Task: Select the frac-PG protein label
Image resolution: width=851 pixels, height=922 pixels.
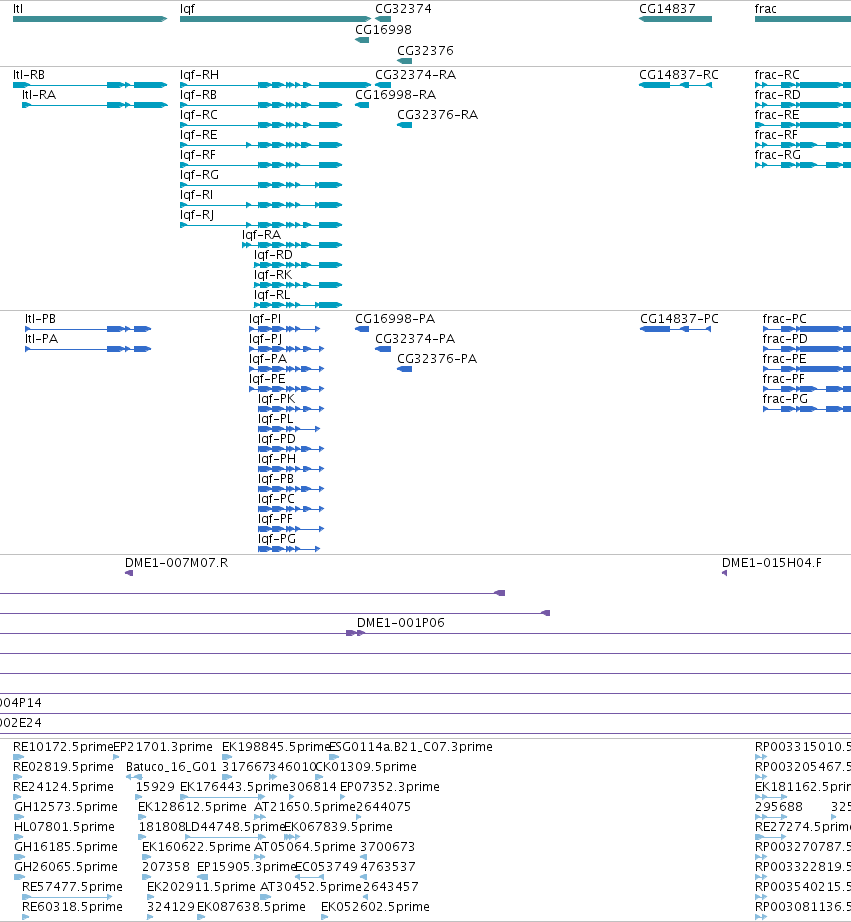Action: tap(785, 399)
